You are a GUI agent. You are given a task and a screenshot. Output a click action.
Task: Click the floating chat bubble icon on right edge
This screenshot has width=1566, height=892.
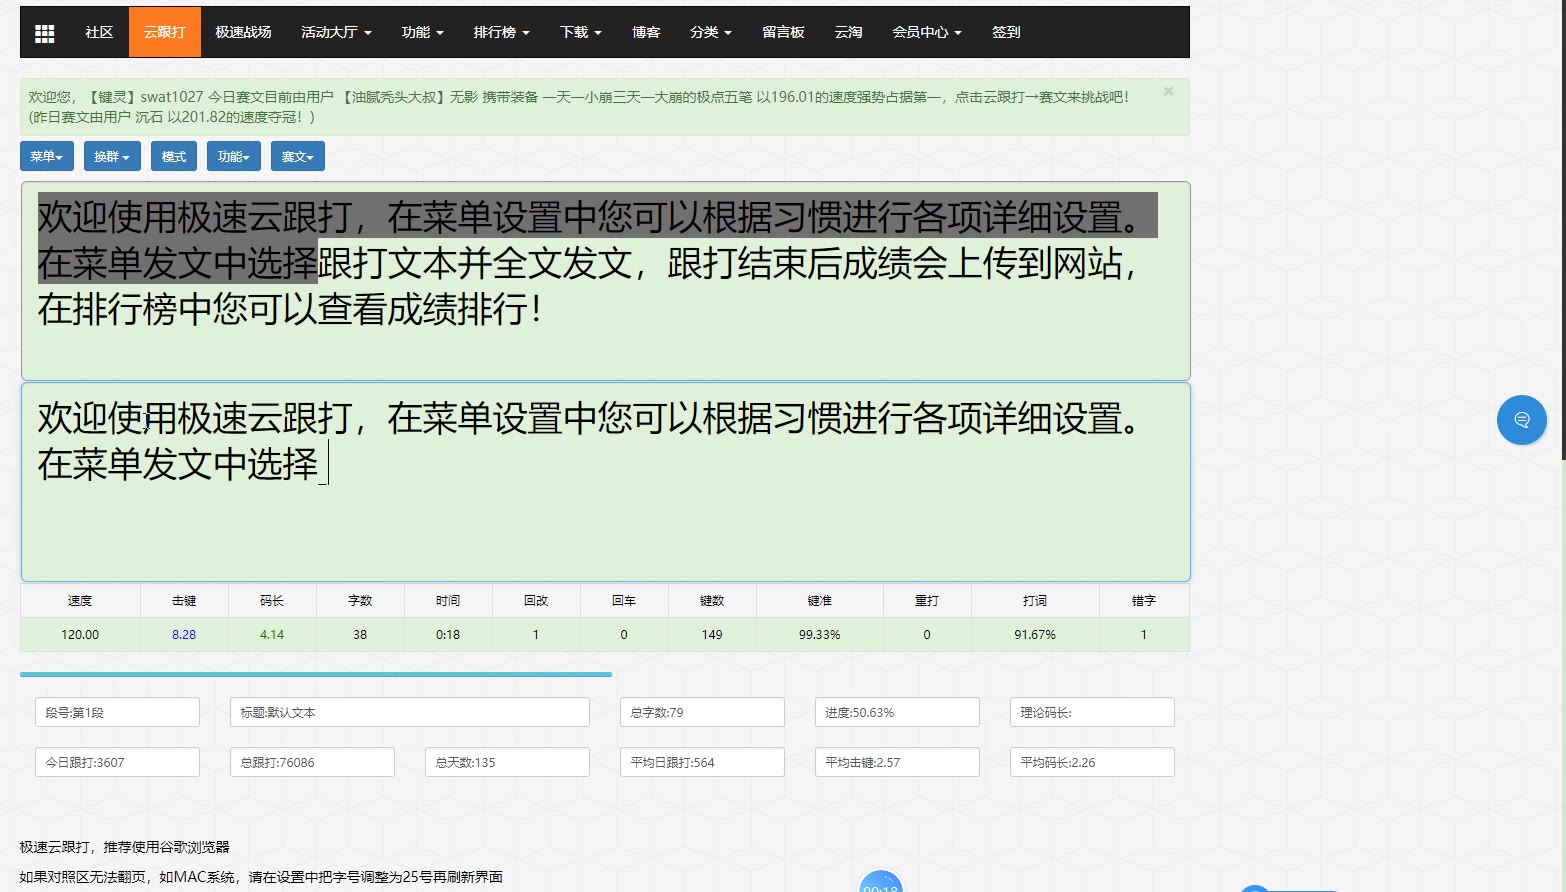1521,420
